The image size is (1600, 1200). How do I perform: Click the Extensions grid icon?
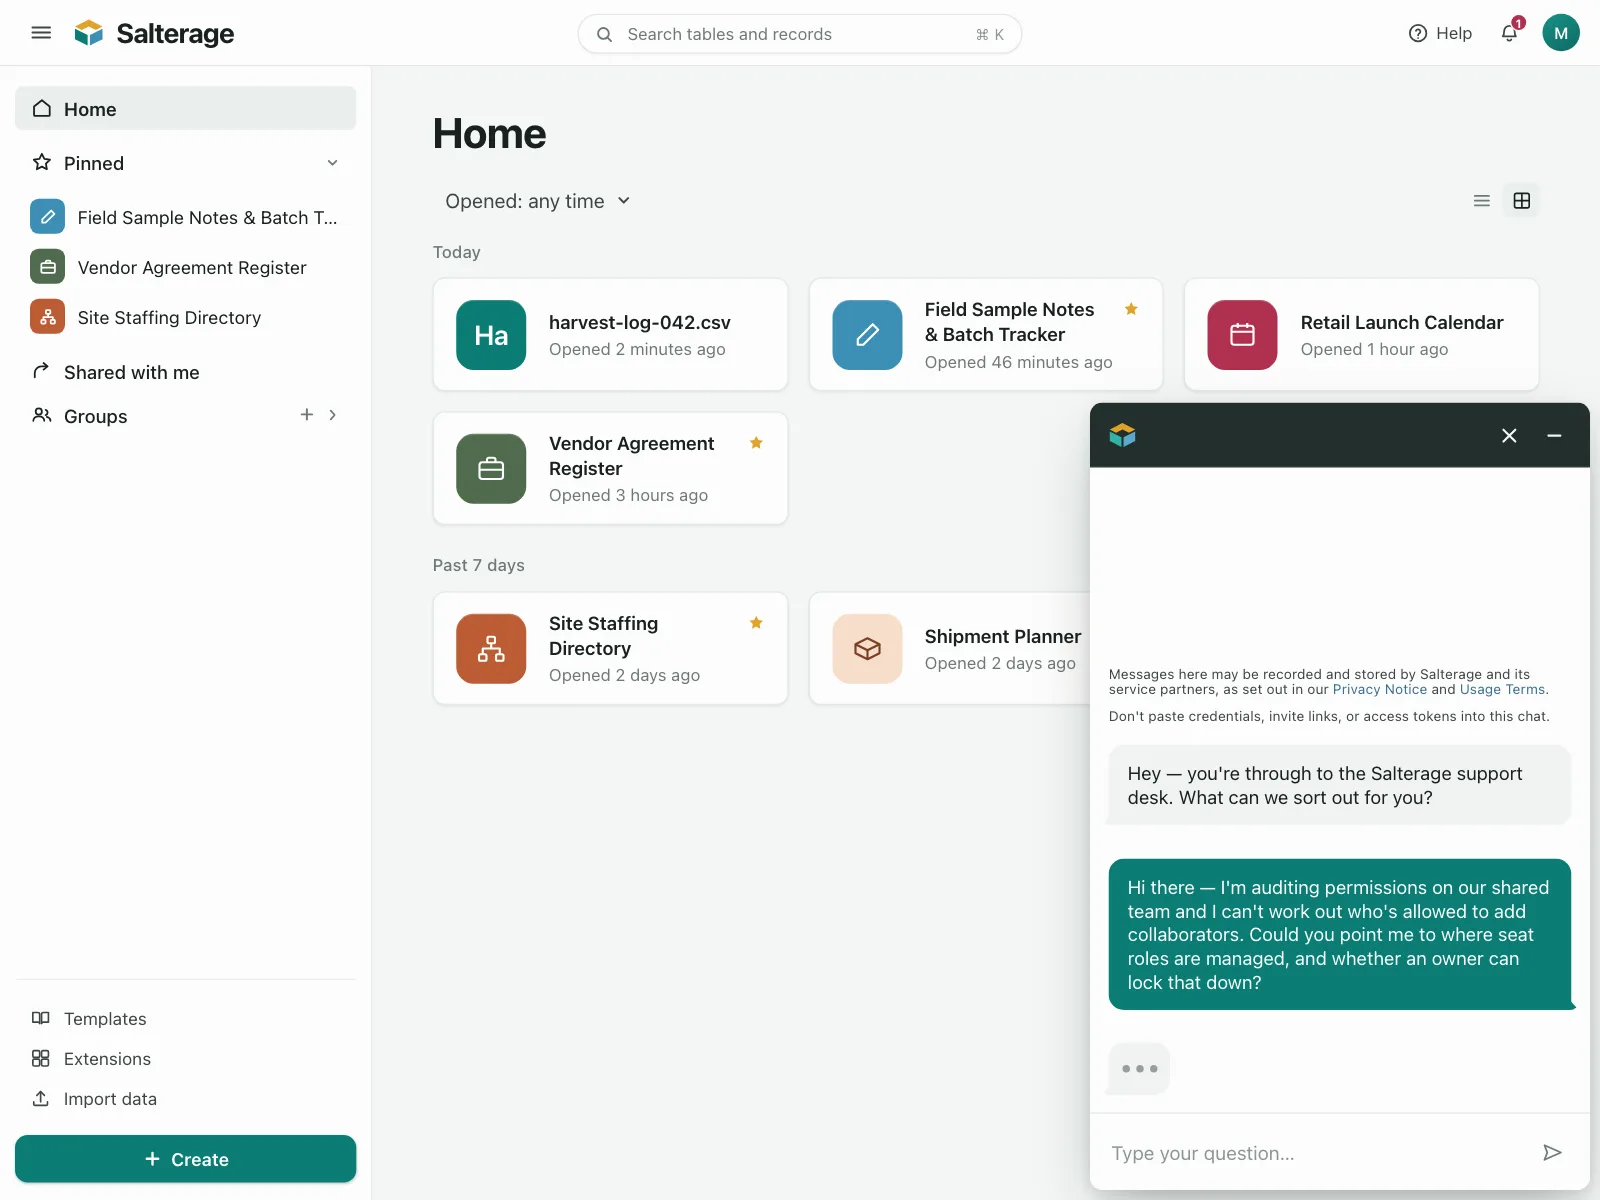(41, 1058)
